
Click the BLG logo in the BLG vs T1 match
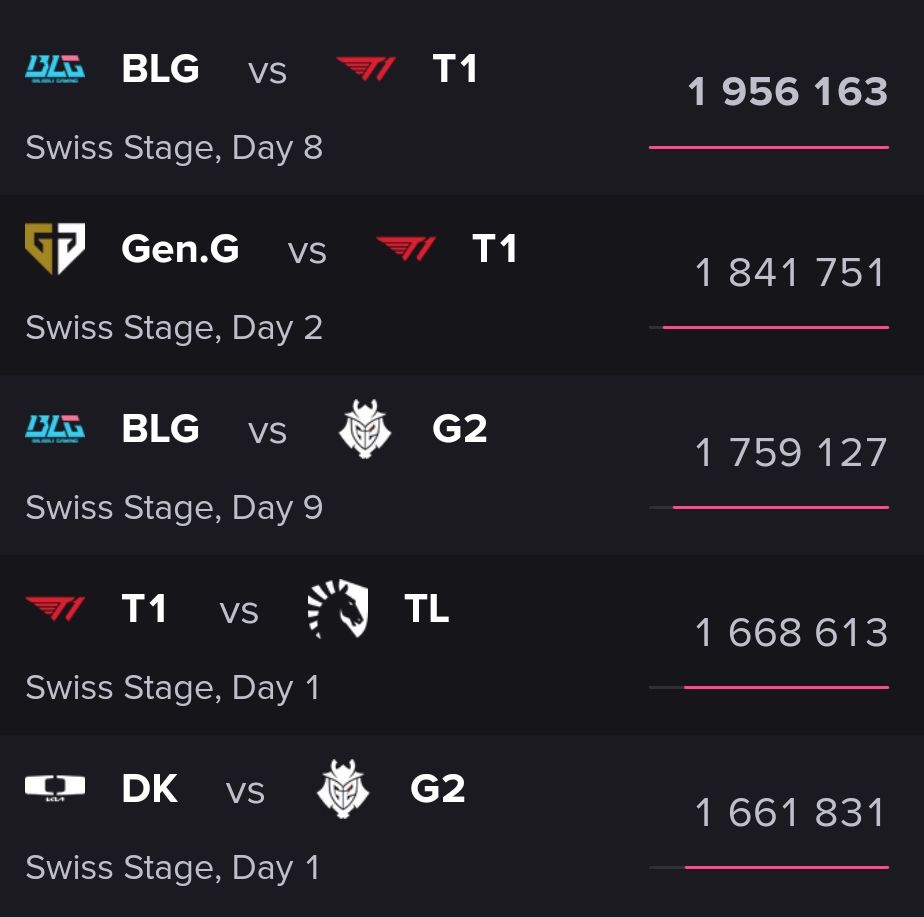tap(55, 69)
